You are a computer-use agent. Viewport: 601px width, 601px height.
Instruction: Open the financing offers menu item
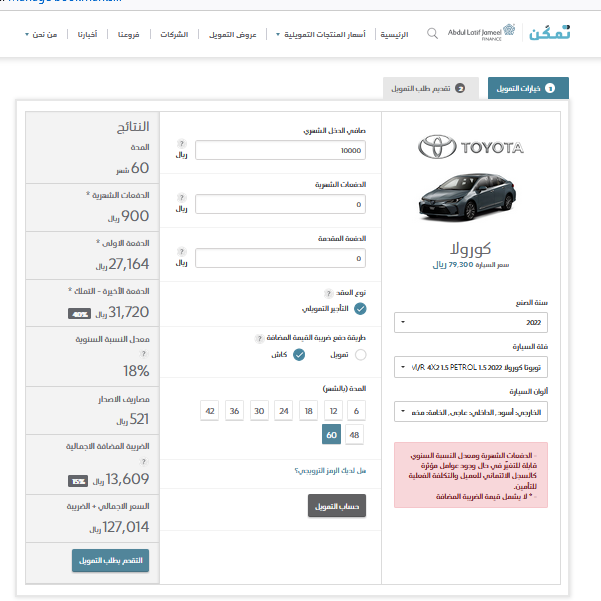233,34
